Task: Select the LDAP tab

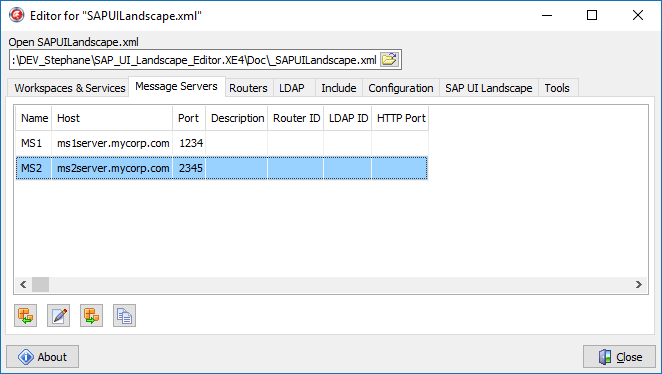Action: [292, 88]
